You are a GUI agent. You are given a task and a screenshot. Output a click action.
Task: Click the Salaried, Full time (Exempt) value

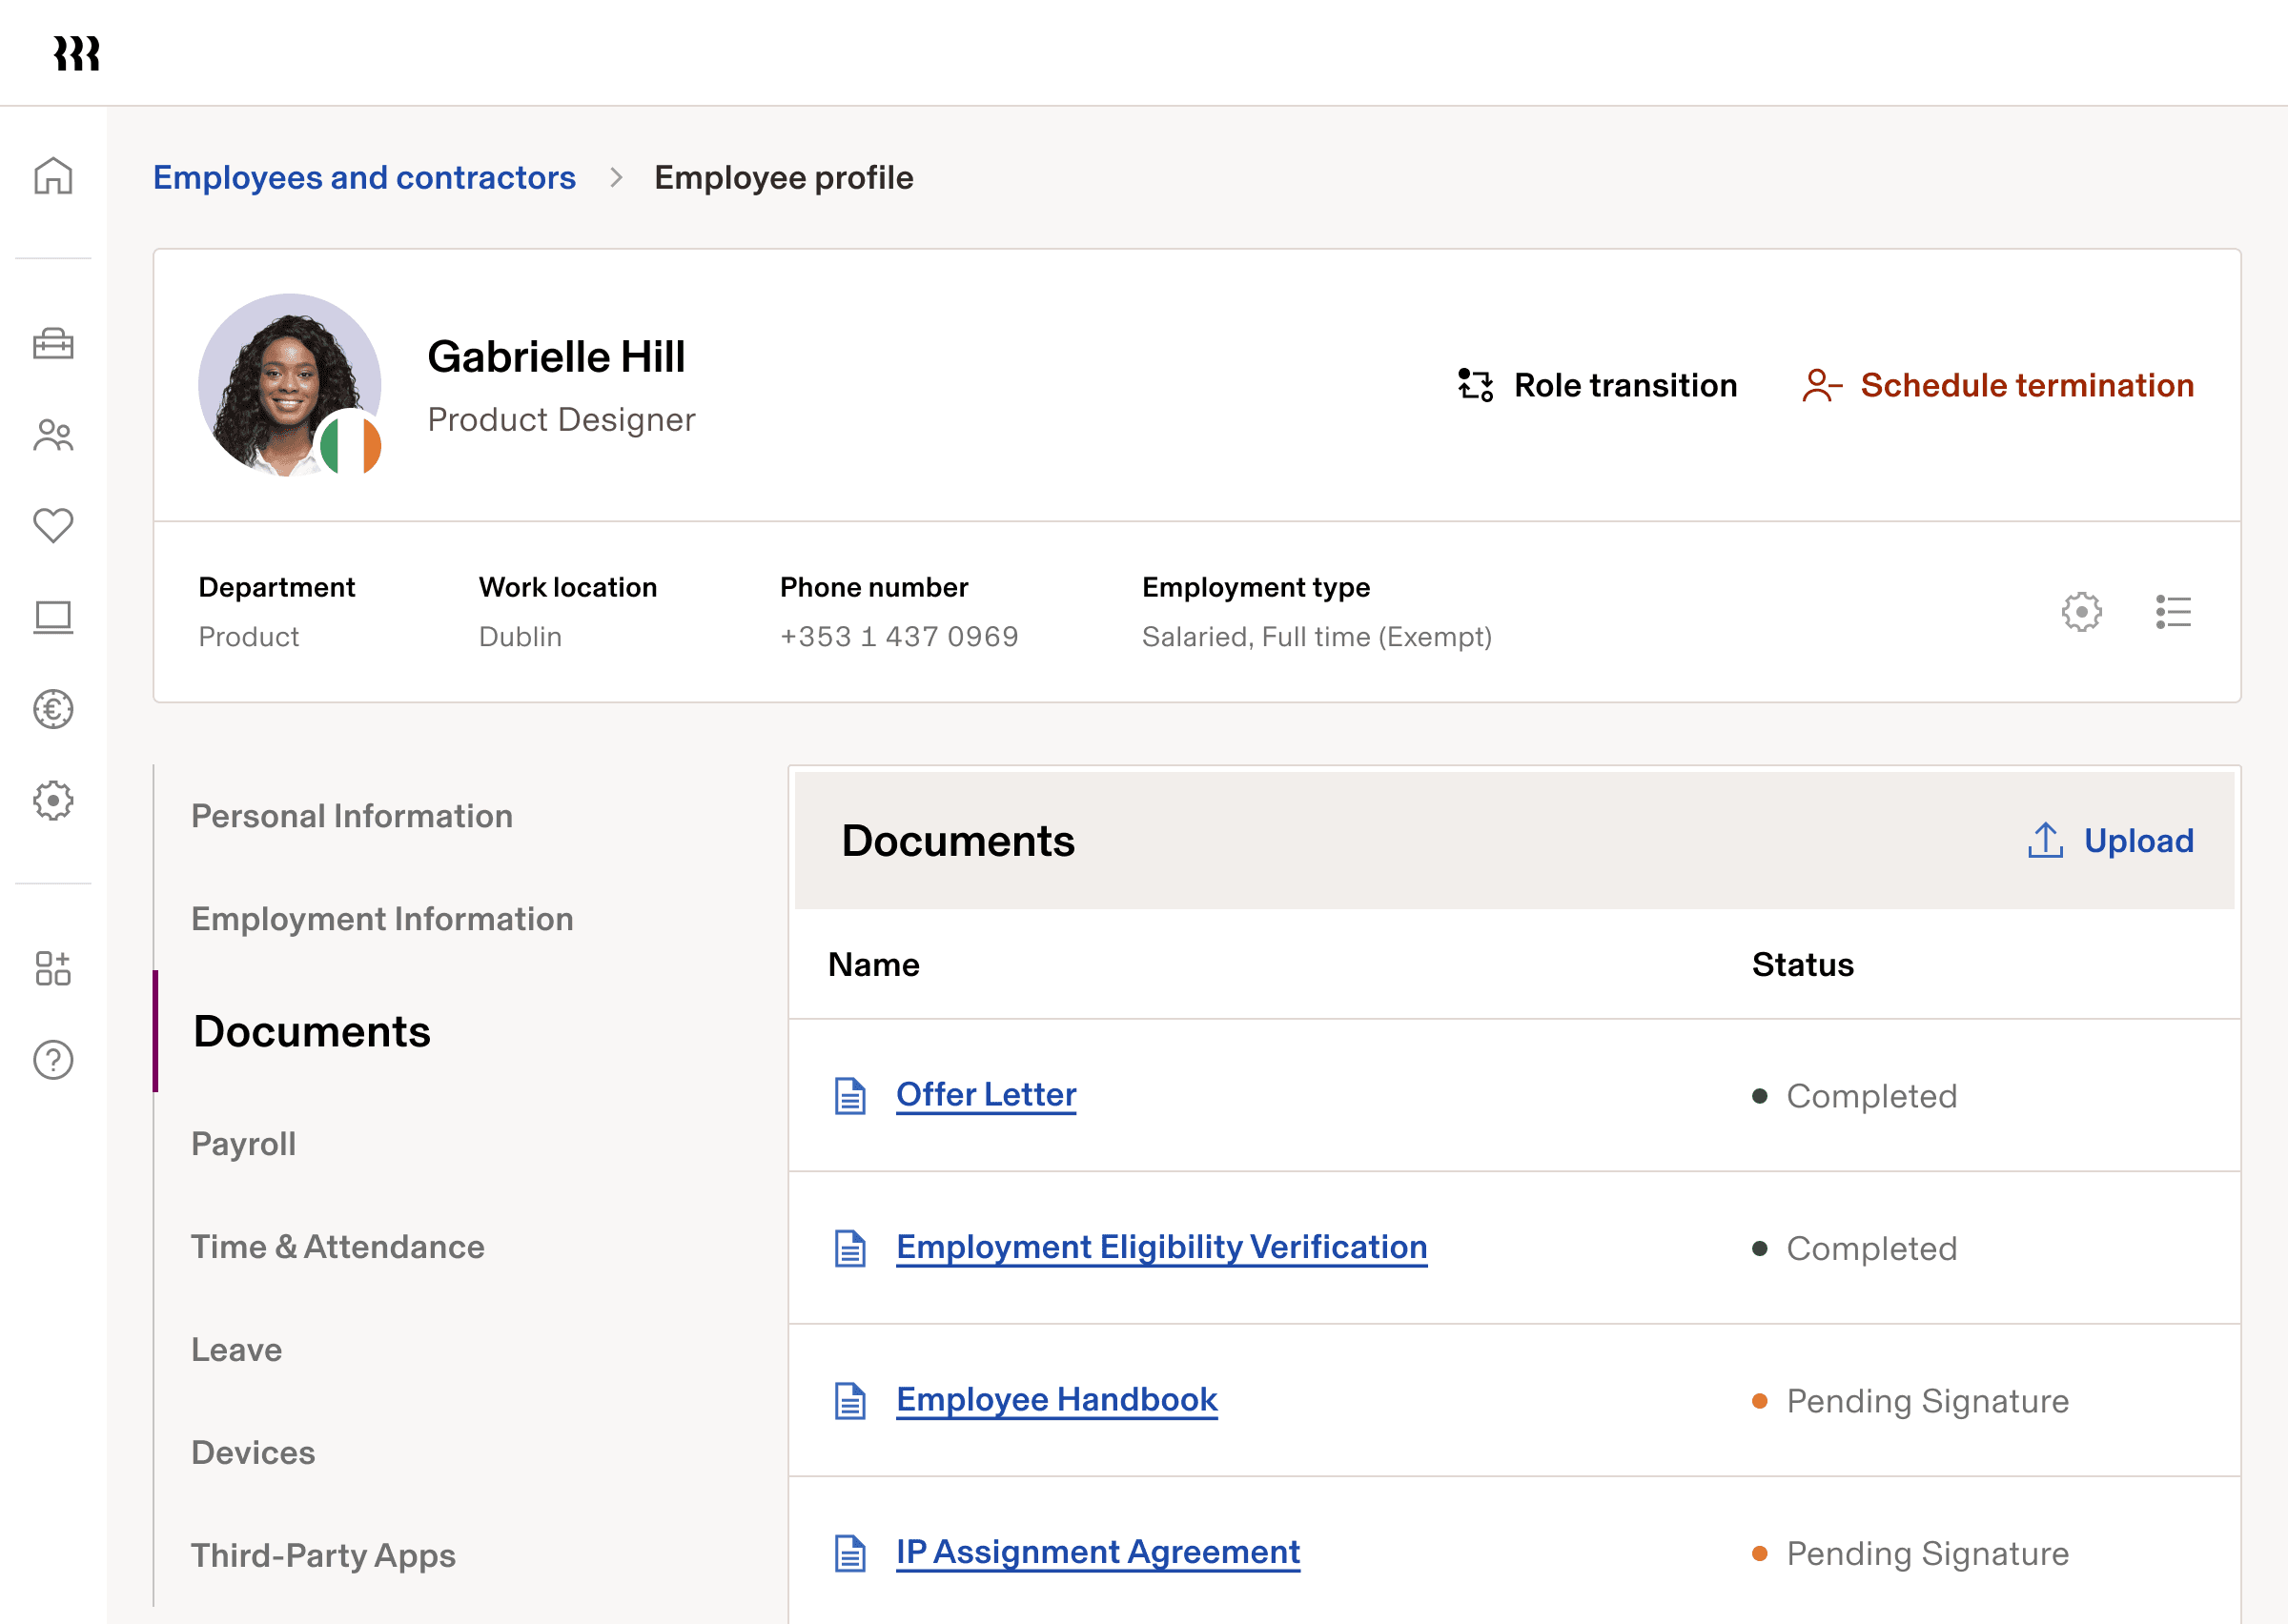point(1316,636)
